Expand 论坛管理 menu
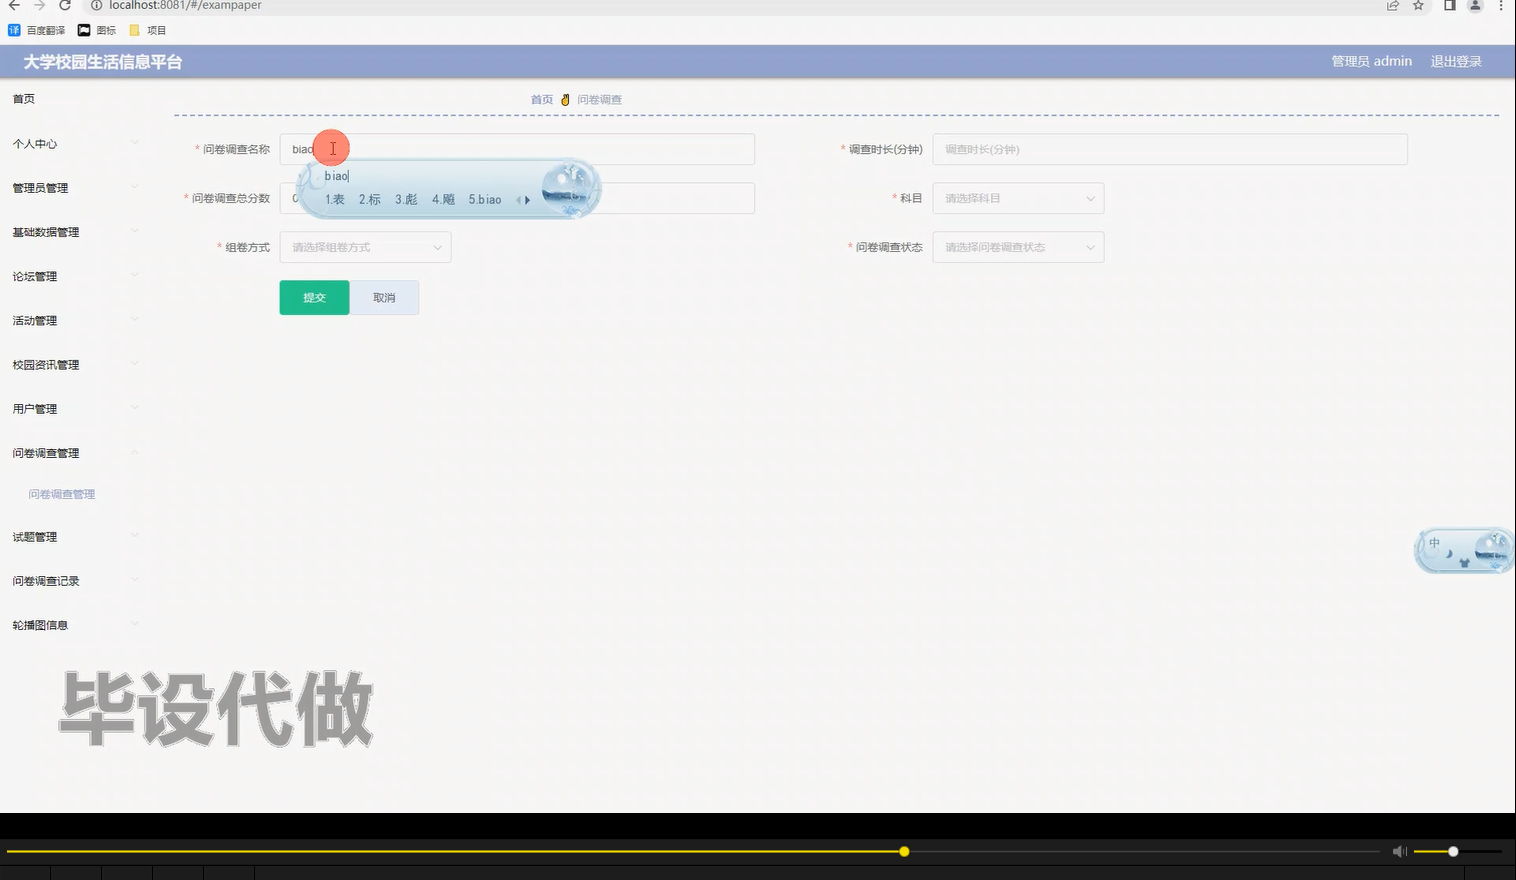The image size is (1516, 880). pos(75,276)
